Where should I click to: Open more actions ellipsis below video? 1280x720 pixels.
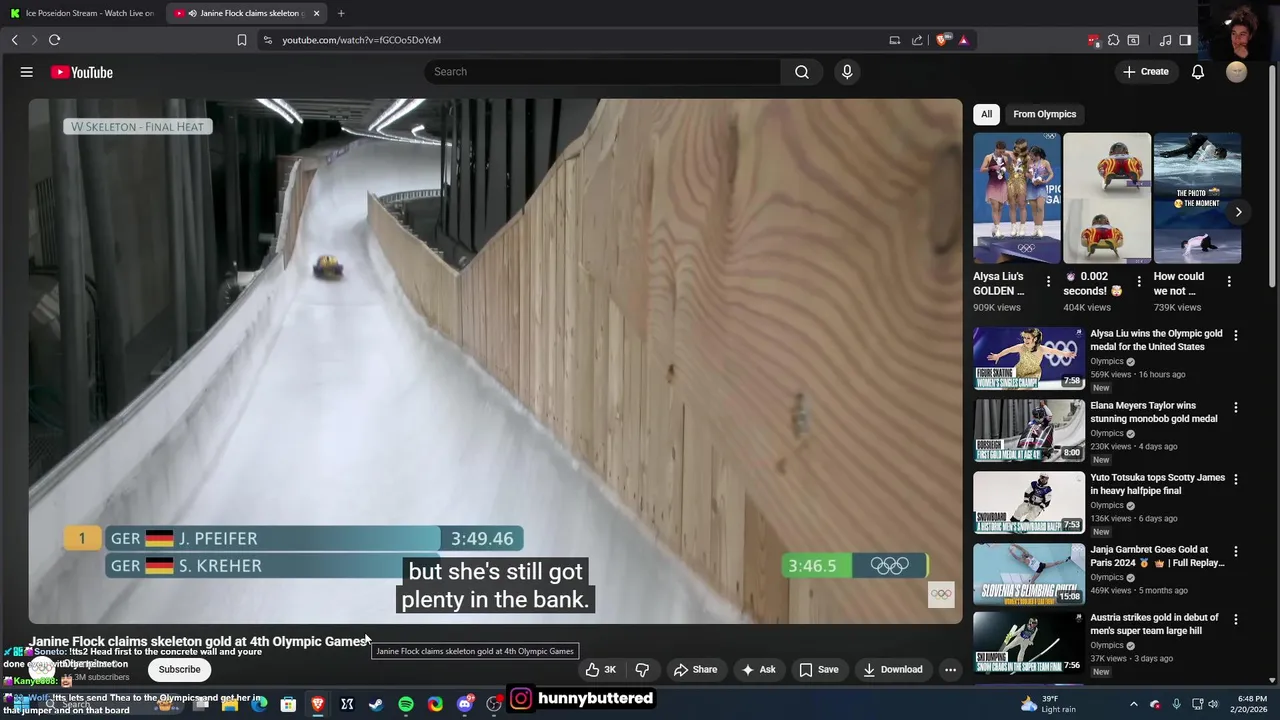pos(950,670)
